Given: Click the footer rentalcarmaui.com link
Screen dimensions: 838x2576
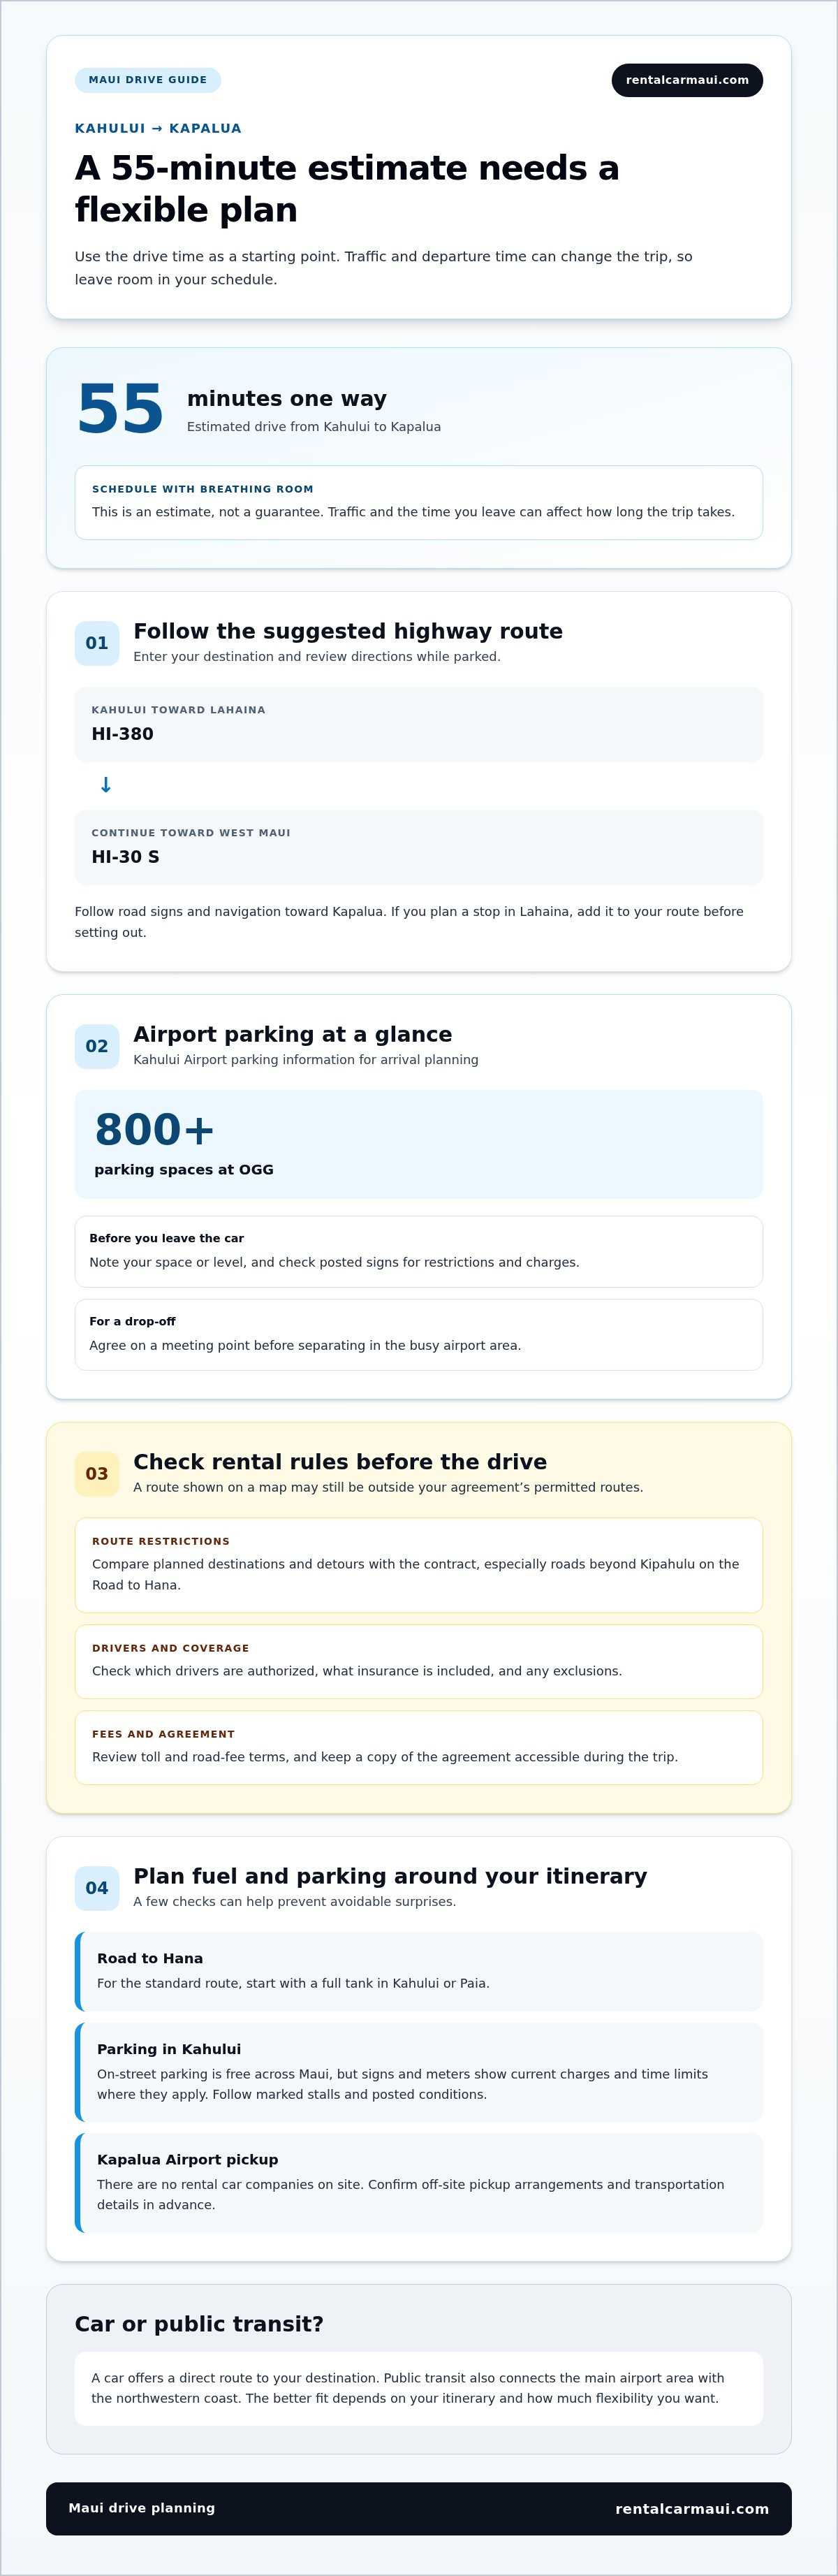Looking at the screenshot, I should pyautogui.click(x=692, y=2508).
